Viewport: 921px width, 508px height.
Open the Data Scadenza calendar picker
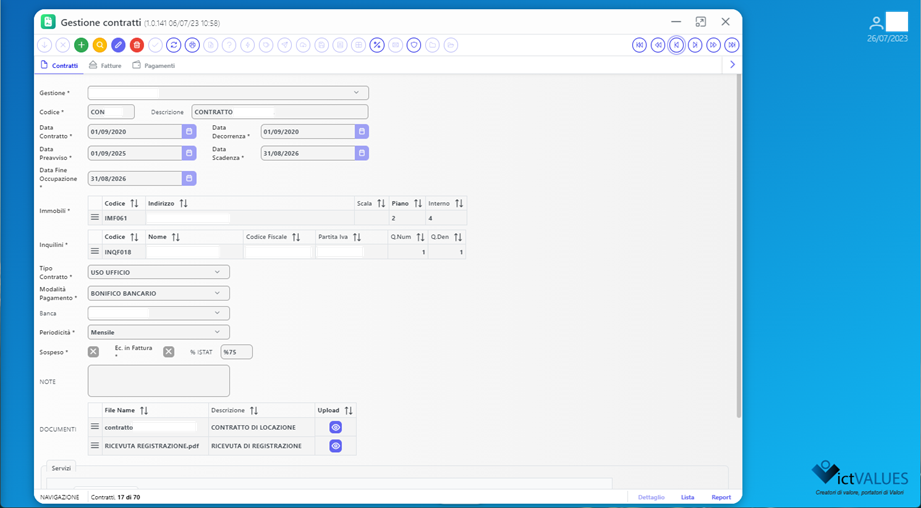[x=362, y=153]
